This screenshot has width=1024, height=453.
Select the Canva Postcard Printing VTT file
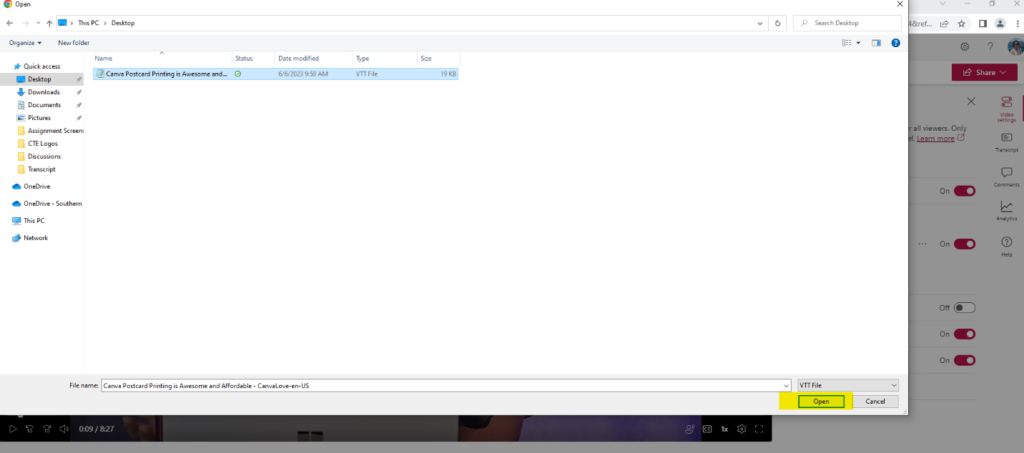point(275,74)
